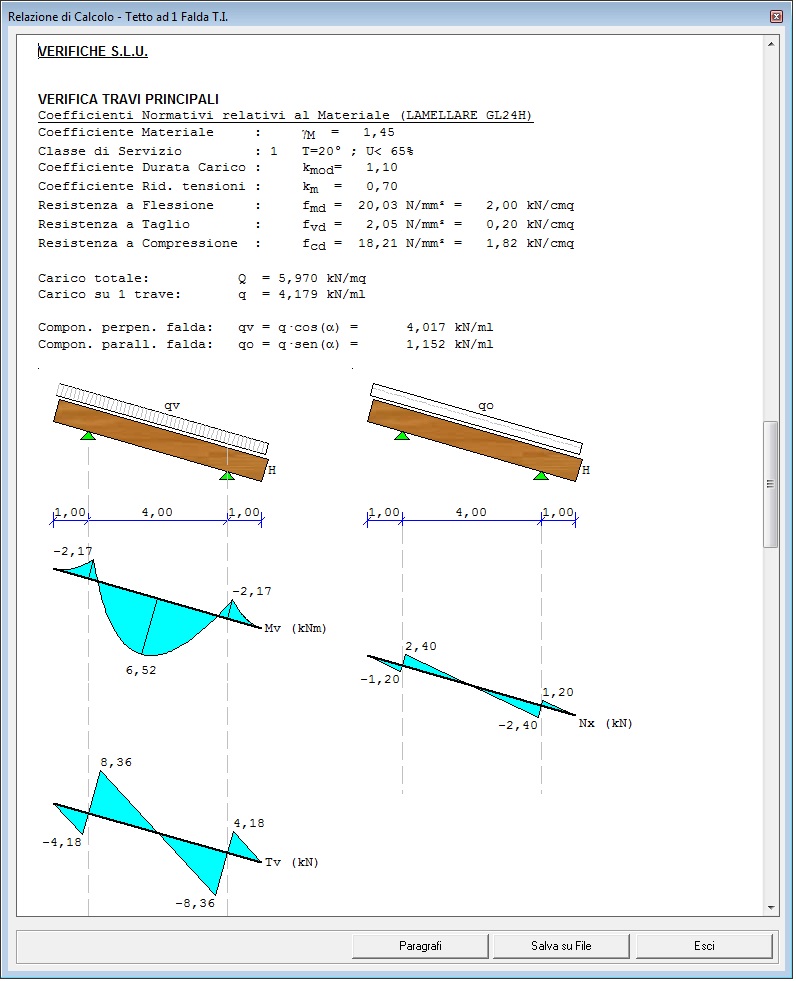Click the VERIFICHE S.L.U. heading
Viewport: 796px width, 981px height.
click(93, 51)
